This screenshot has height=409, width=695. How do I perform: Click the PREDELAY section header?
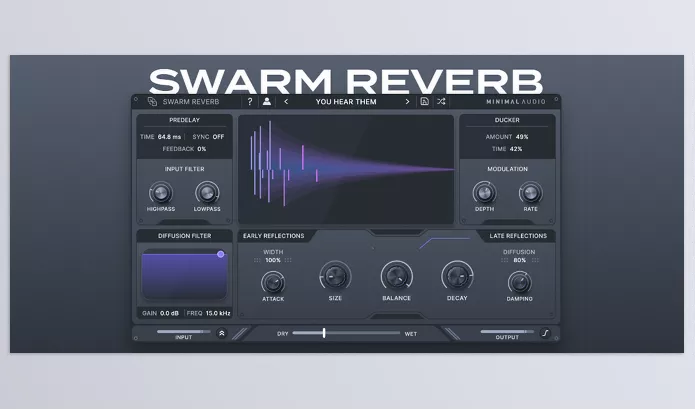pos(184,120)
